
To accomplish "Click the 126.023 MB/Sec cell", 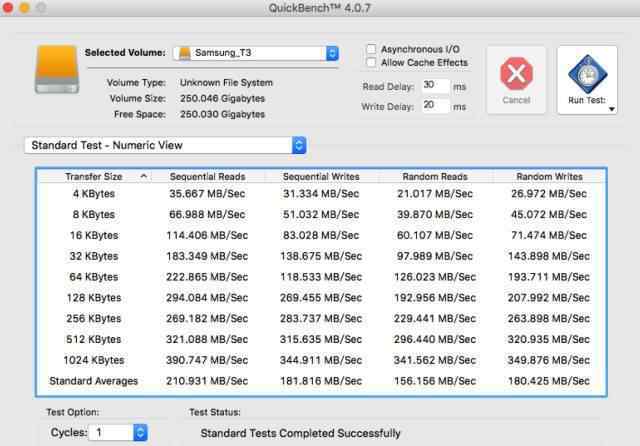I will 435,277.
